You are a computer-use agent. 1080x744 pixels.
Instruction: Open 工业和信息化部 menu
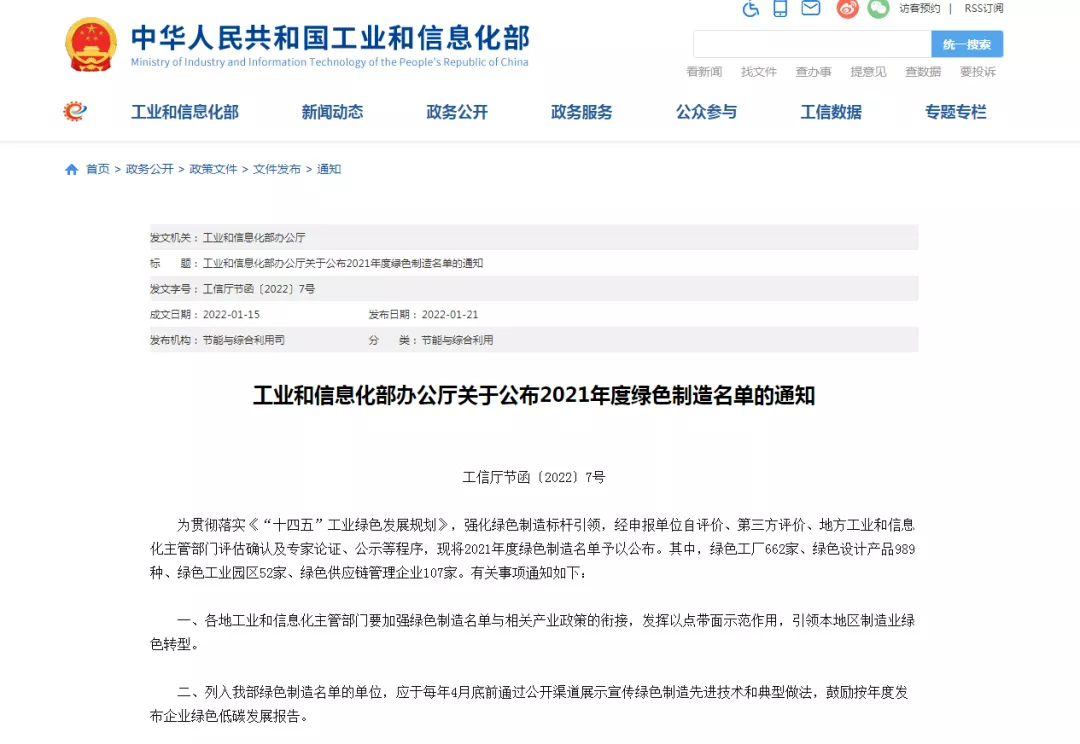click(185, 112)
